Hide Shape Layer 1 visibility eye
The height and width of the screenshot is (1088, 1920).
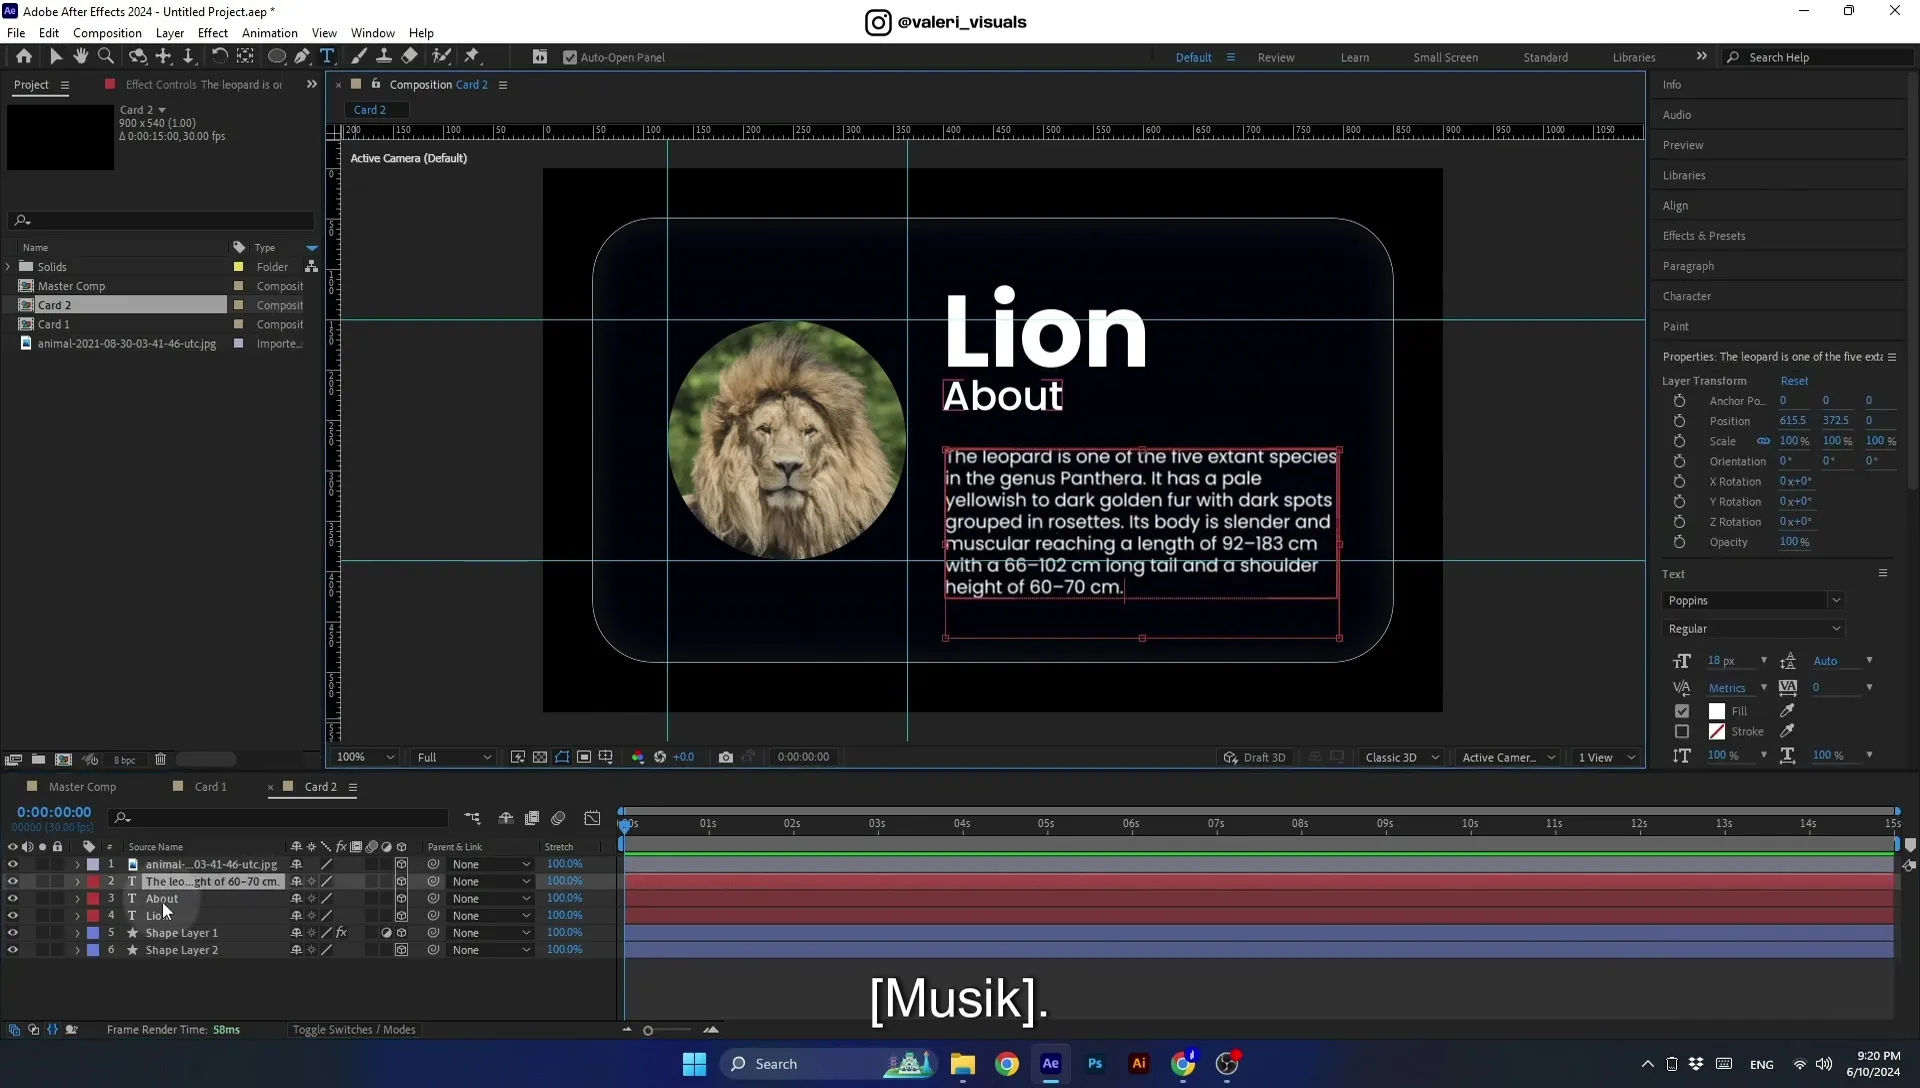point(12,933)
